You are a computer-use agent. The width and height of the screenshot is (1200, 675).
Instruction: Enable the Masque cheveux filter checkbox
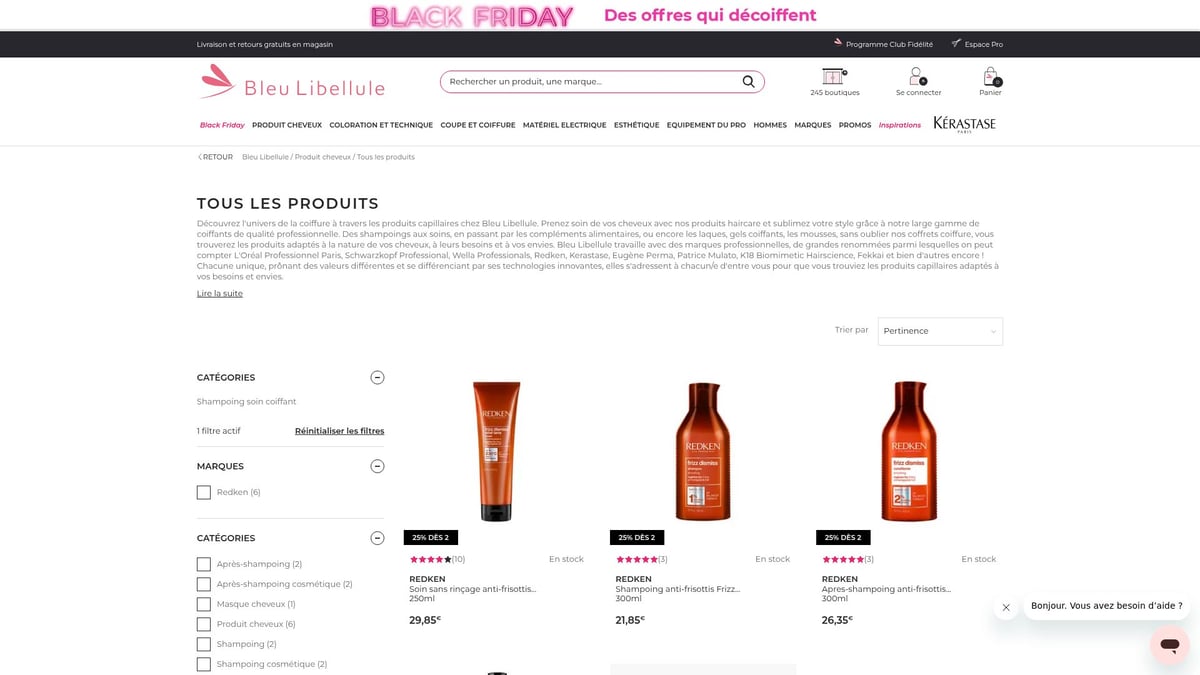[x=204, y=604]
